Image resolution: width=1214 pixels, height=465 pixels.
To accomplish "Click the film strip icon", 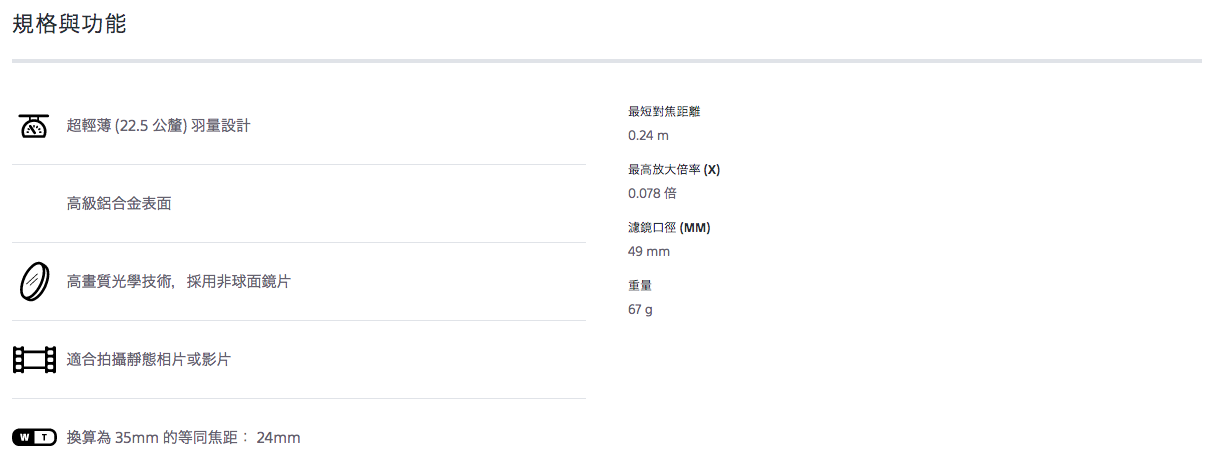I will tap(34, 359).
